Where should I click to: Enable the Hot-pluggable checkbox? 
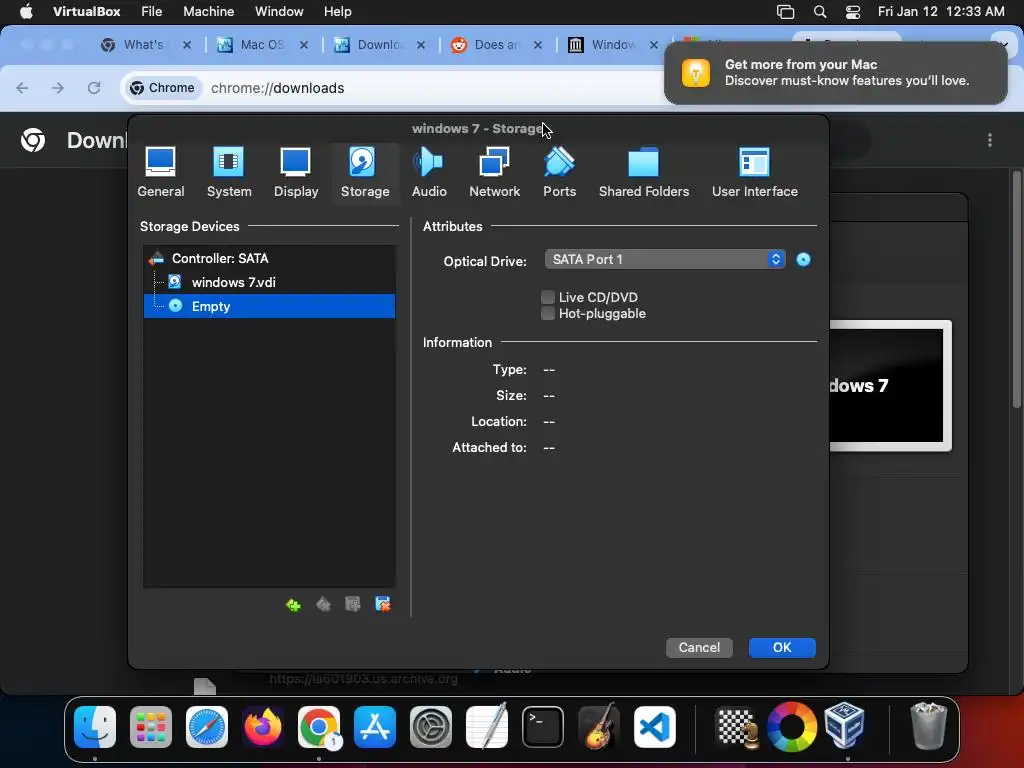(x=548, y=313)
